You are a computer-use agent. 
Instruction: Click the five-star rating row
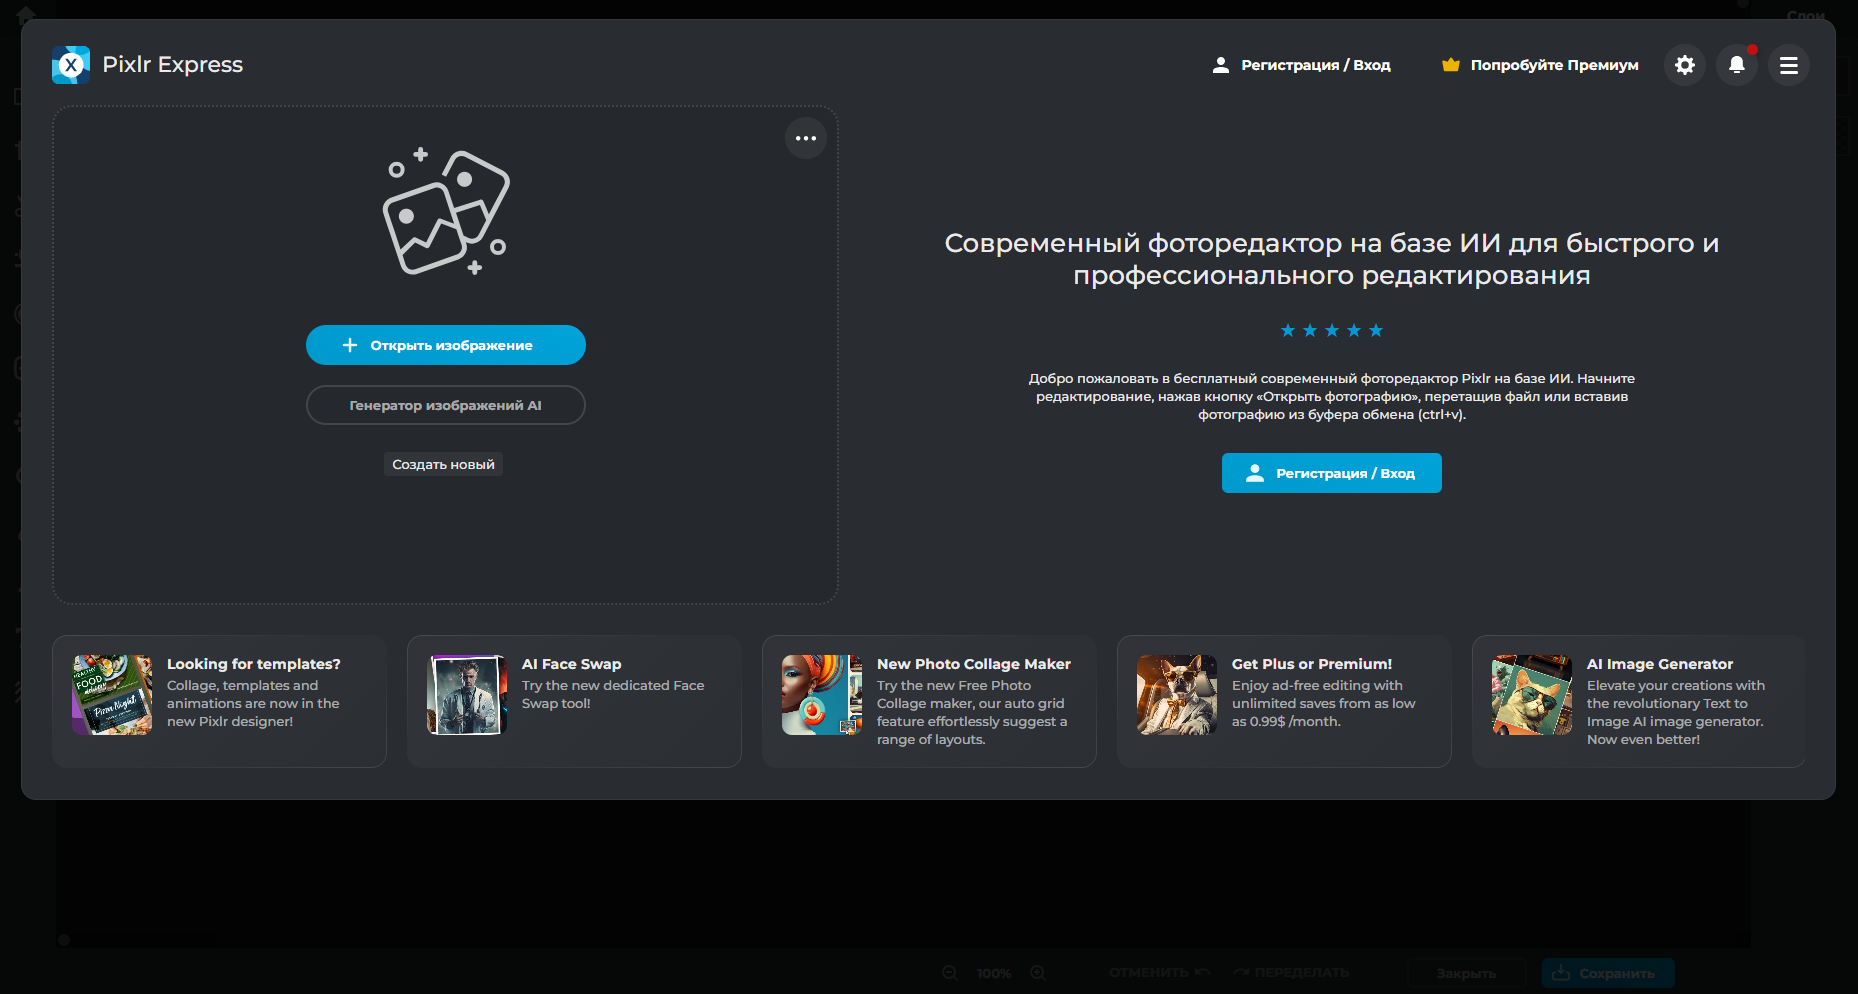[x=1332, y=331]
